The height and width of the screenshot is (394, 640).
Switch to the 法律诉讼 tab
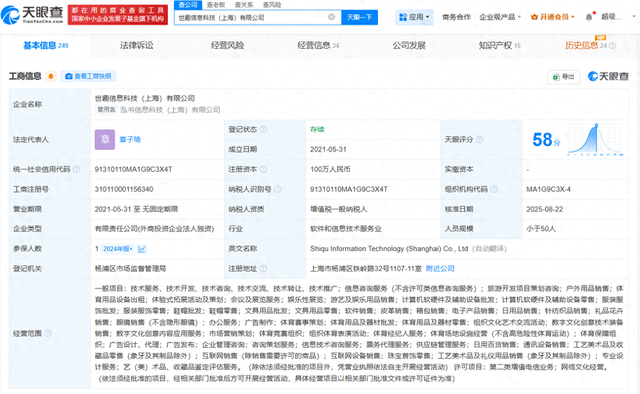pyautogui.click(x=137, y=45)
